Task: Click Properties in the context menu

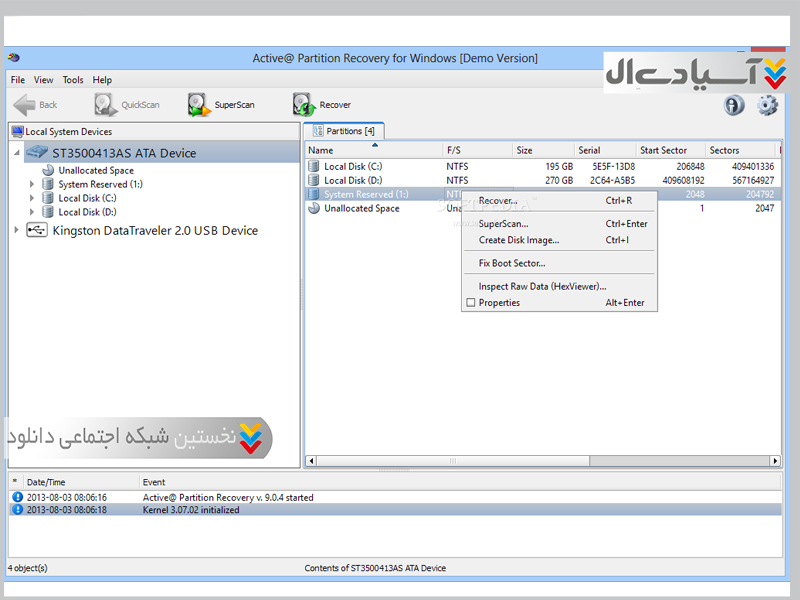Action: tap(499, 302)
